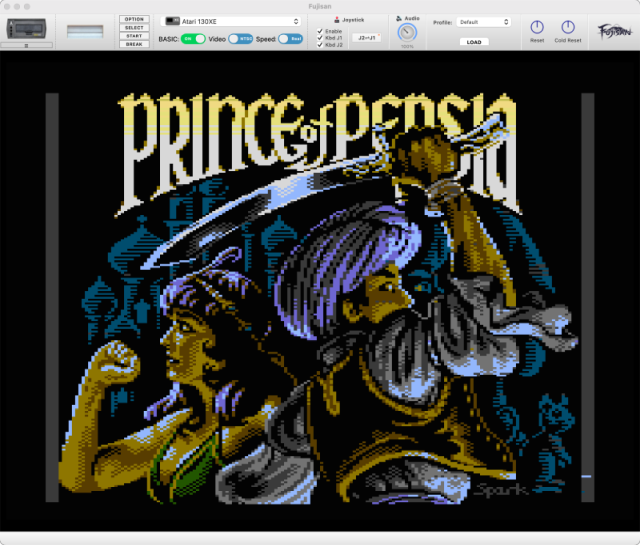Click the joystick icon in Joystick header
Viewport: 640px width, 545px height.
337,20
